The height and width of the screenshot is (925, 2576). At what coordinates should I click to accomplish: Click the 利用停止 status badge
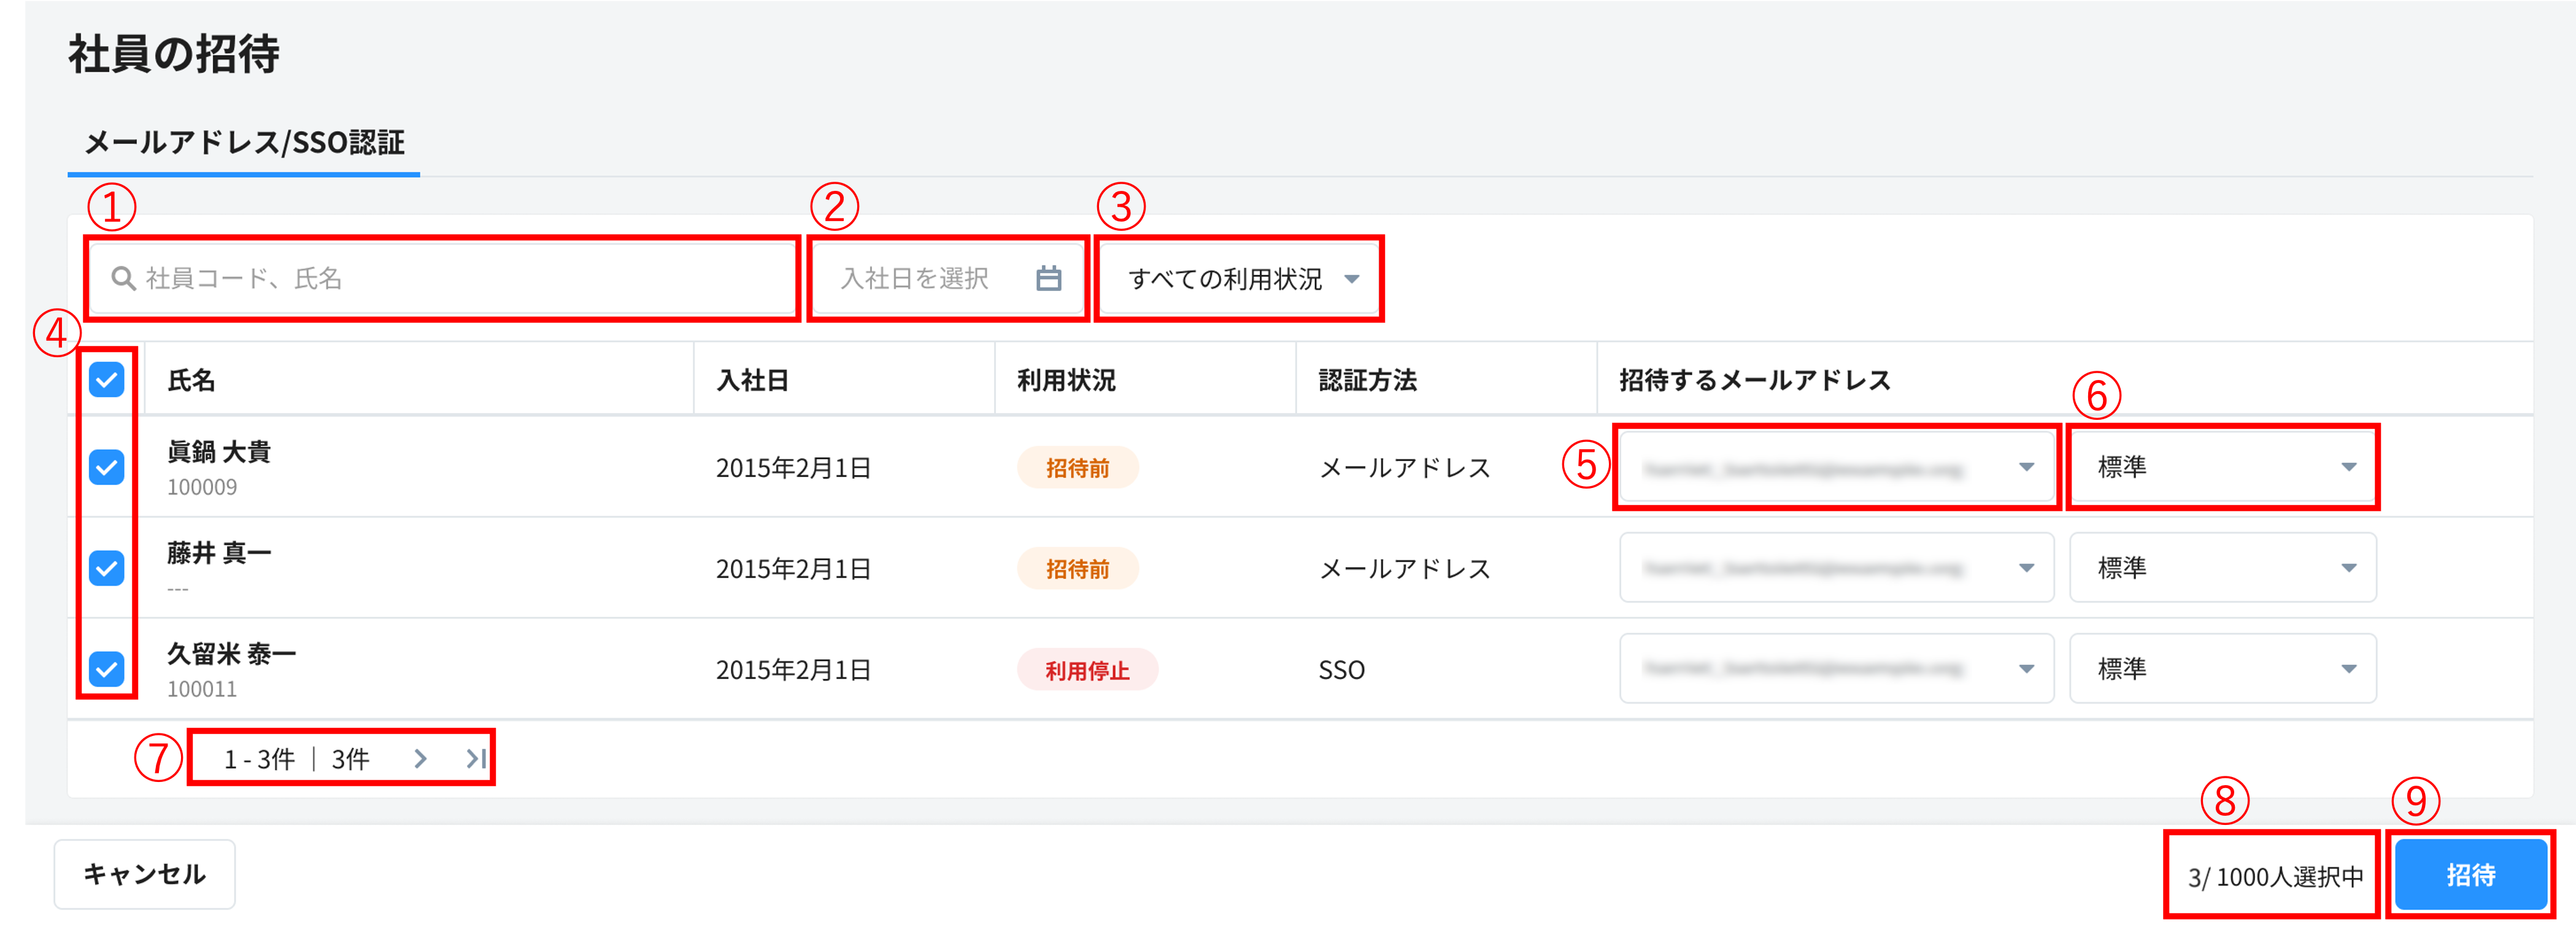pos(1087,670)
